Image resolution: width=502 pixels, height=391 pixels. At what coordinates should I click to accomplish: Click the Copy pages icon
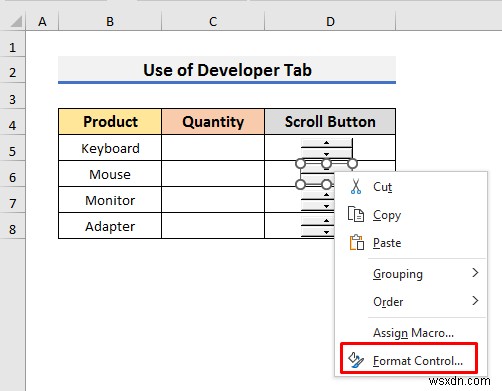coord(356,214)
